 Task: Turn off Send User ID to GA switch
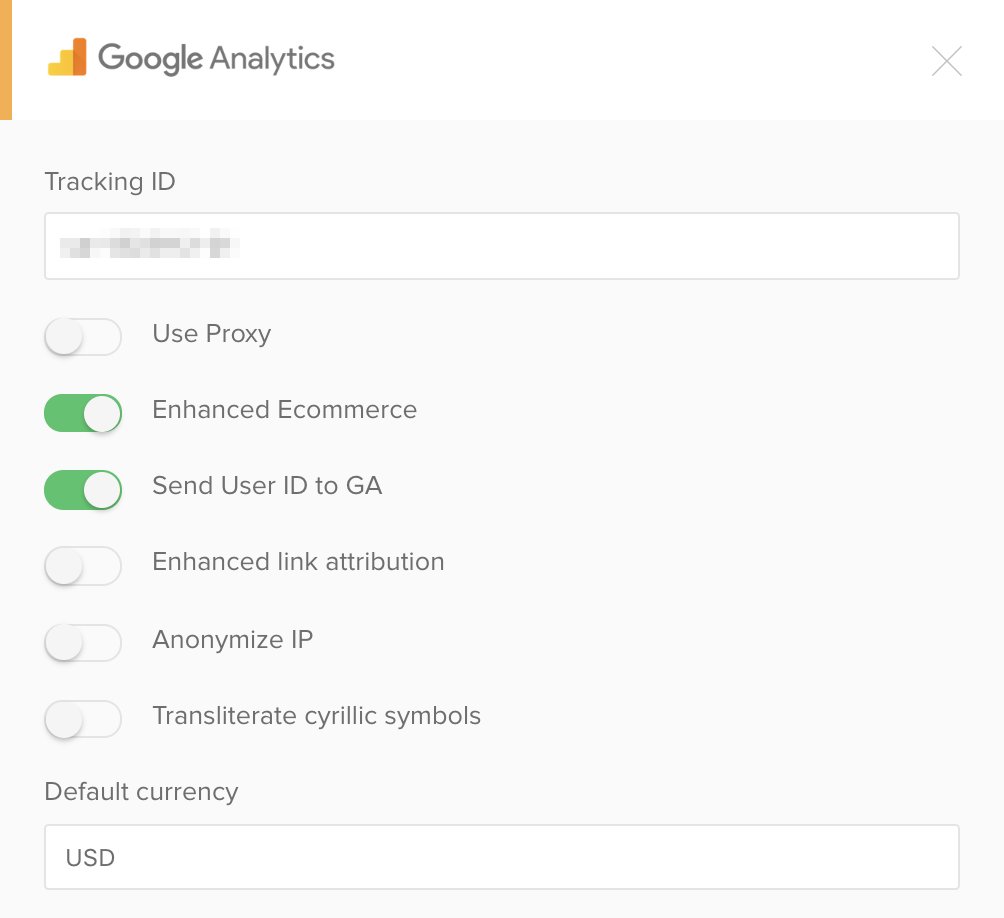(x=83, y=490)
